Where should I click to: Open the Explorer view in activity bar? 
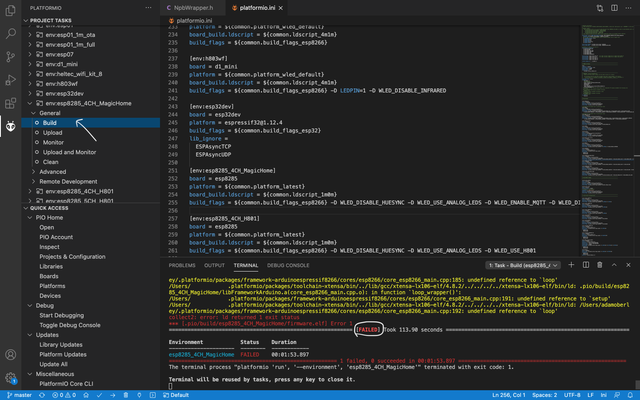click(11, 10)
